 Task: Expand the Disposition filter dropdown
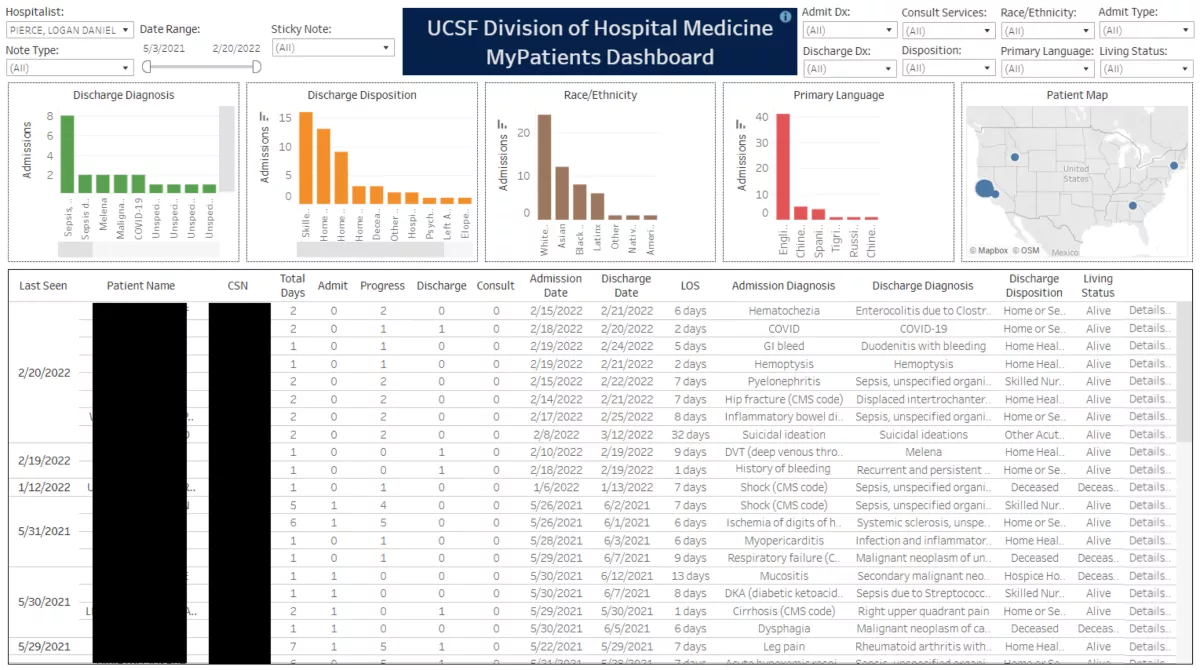[948, 69]
